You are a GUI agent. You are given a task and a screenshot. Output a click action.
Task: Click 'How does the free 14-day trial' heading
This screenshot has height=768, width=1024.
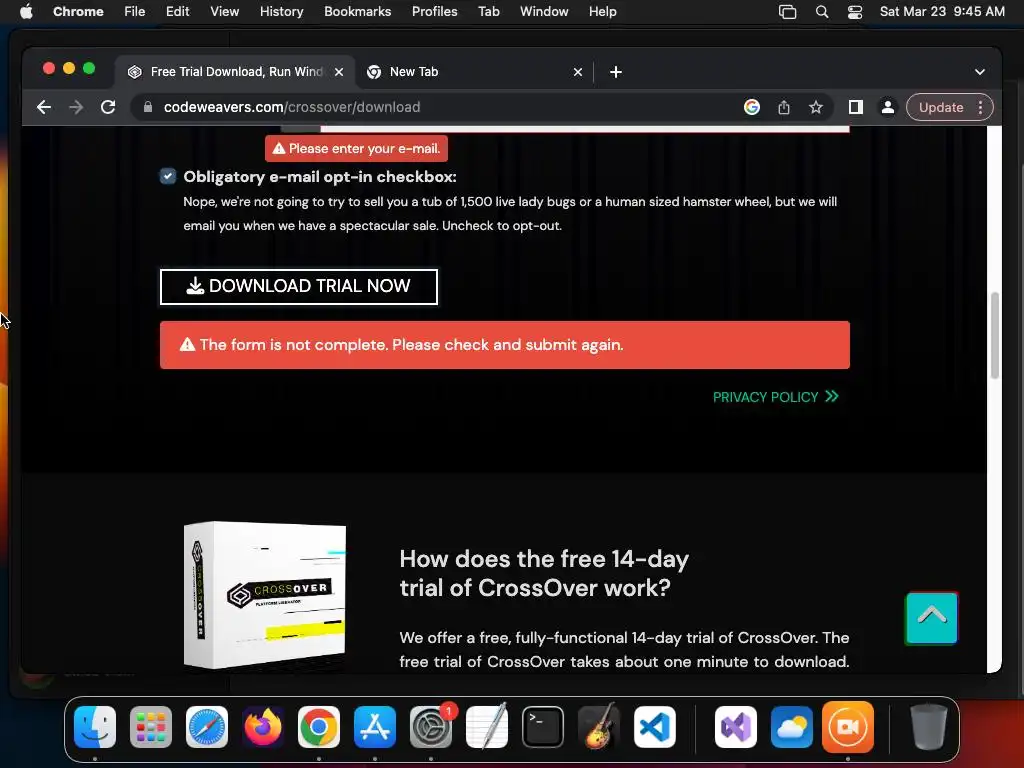[x=544, y=573]
